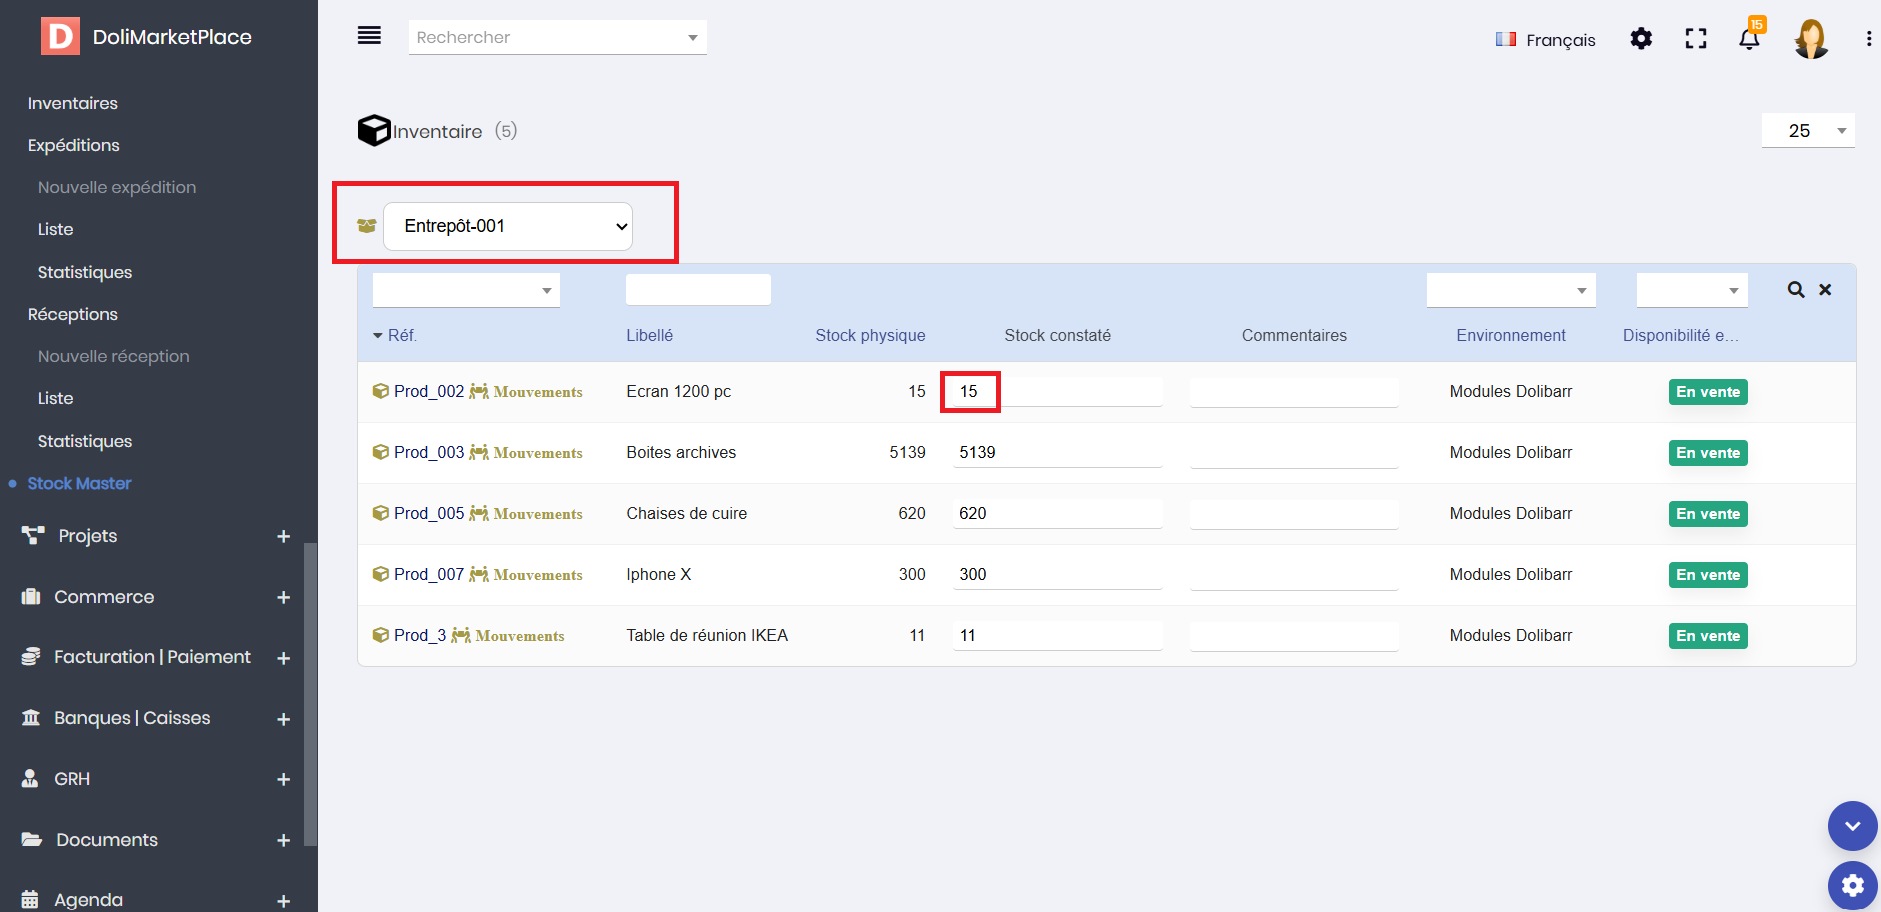Open the rows-per-page 25 dropdown
The width and height of the screenshot is (1881, 912).
point(1807,131)
